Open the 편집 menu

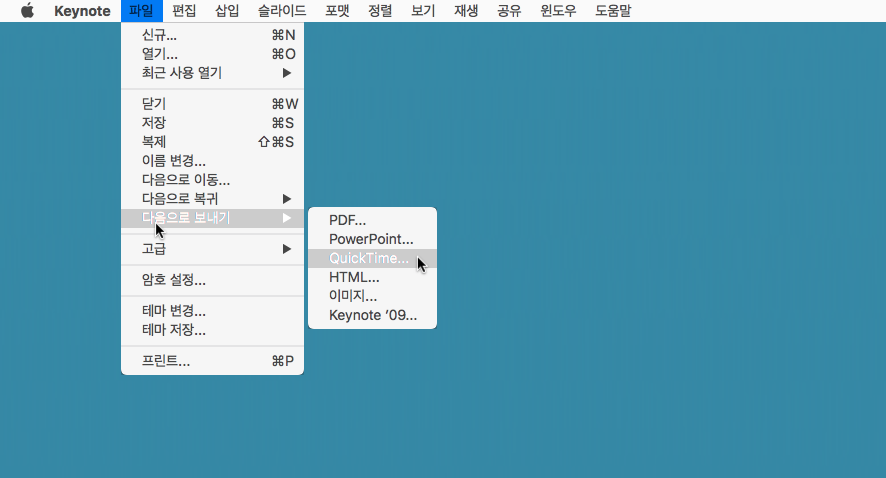click(184, 11)
